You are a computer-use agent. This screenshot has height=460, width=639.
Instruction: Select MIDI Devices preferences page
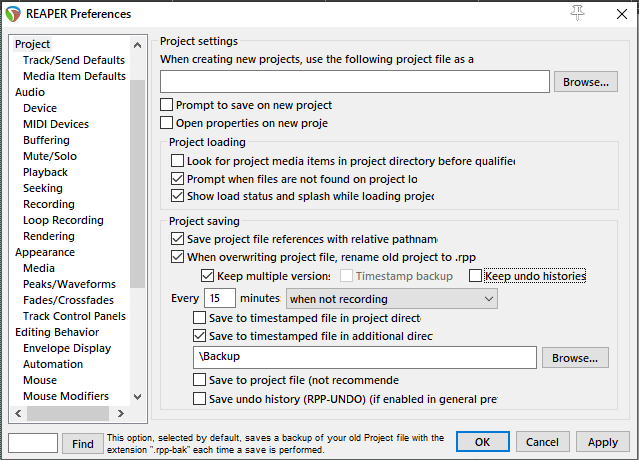pyautogui.click(x=56, y=124)
